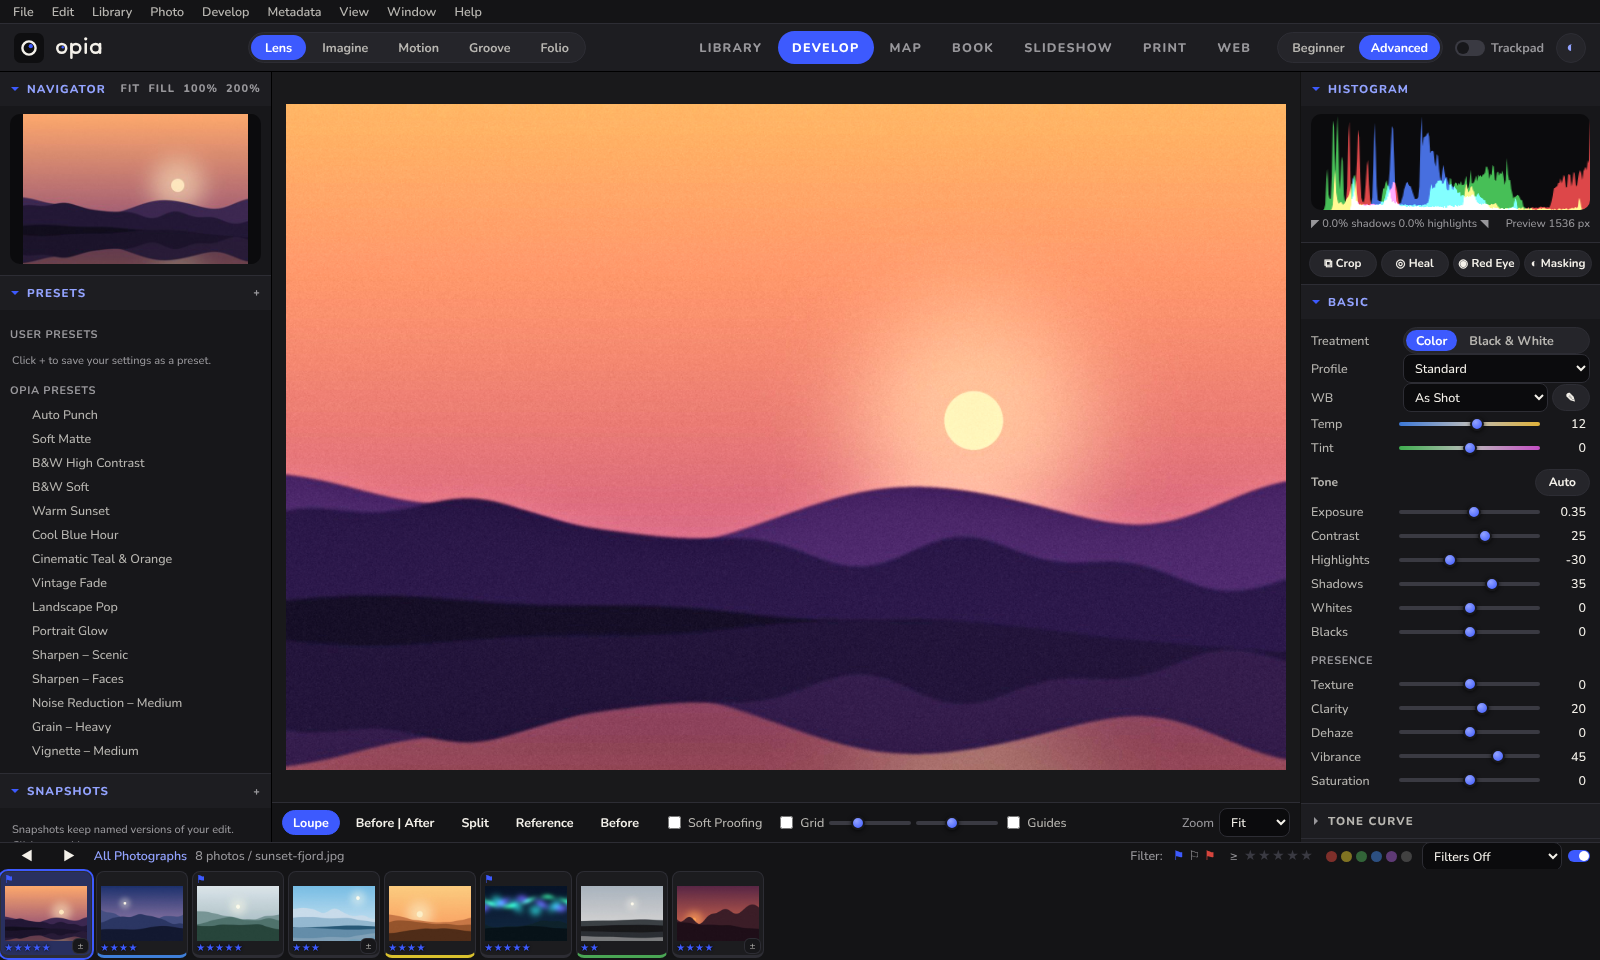
Task: Activate the Heal tool
Action: pos(1414,264)
